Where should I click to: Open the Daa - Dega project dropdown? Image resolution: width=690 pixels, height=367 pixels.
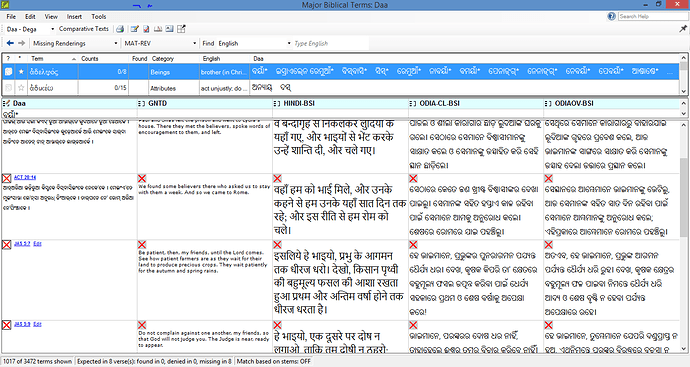52,29
